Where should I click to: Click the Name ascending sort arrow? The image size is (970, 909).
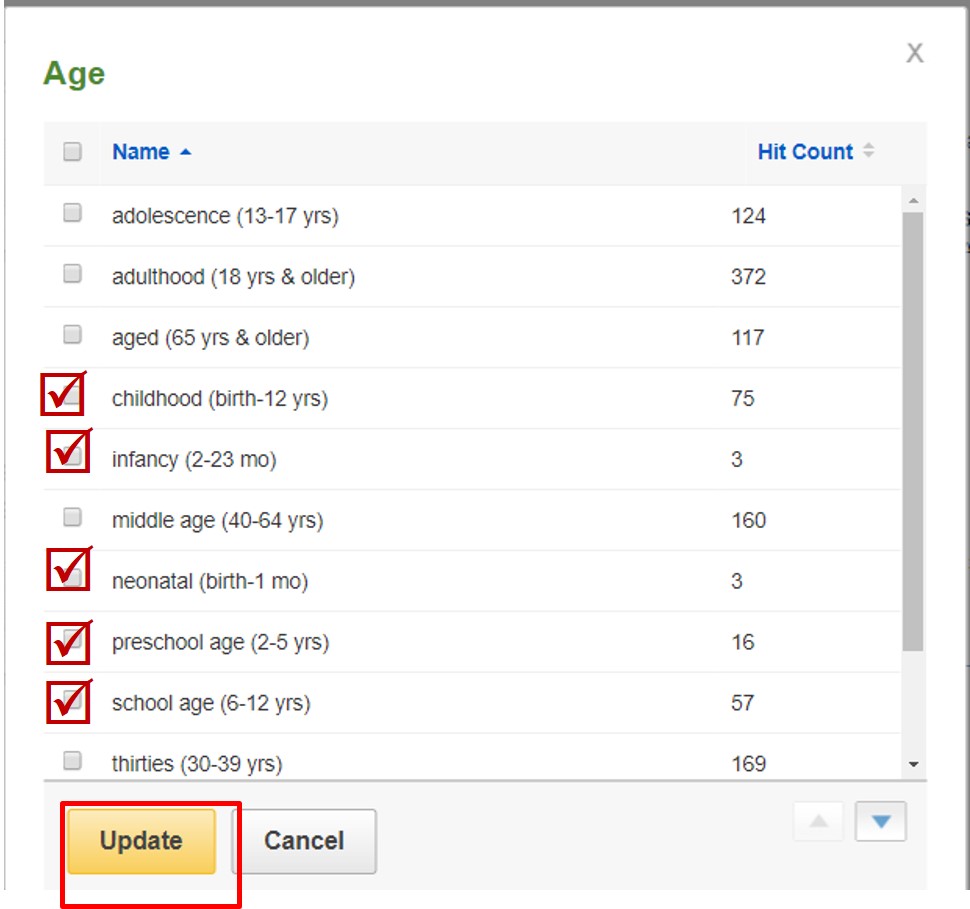[186, 152]
